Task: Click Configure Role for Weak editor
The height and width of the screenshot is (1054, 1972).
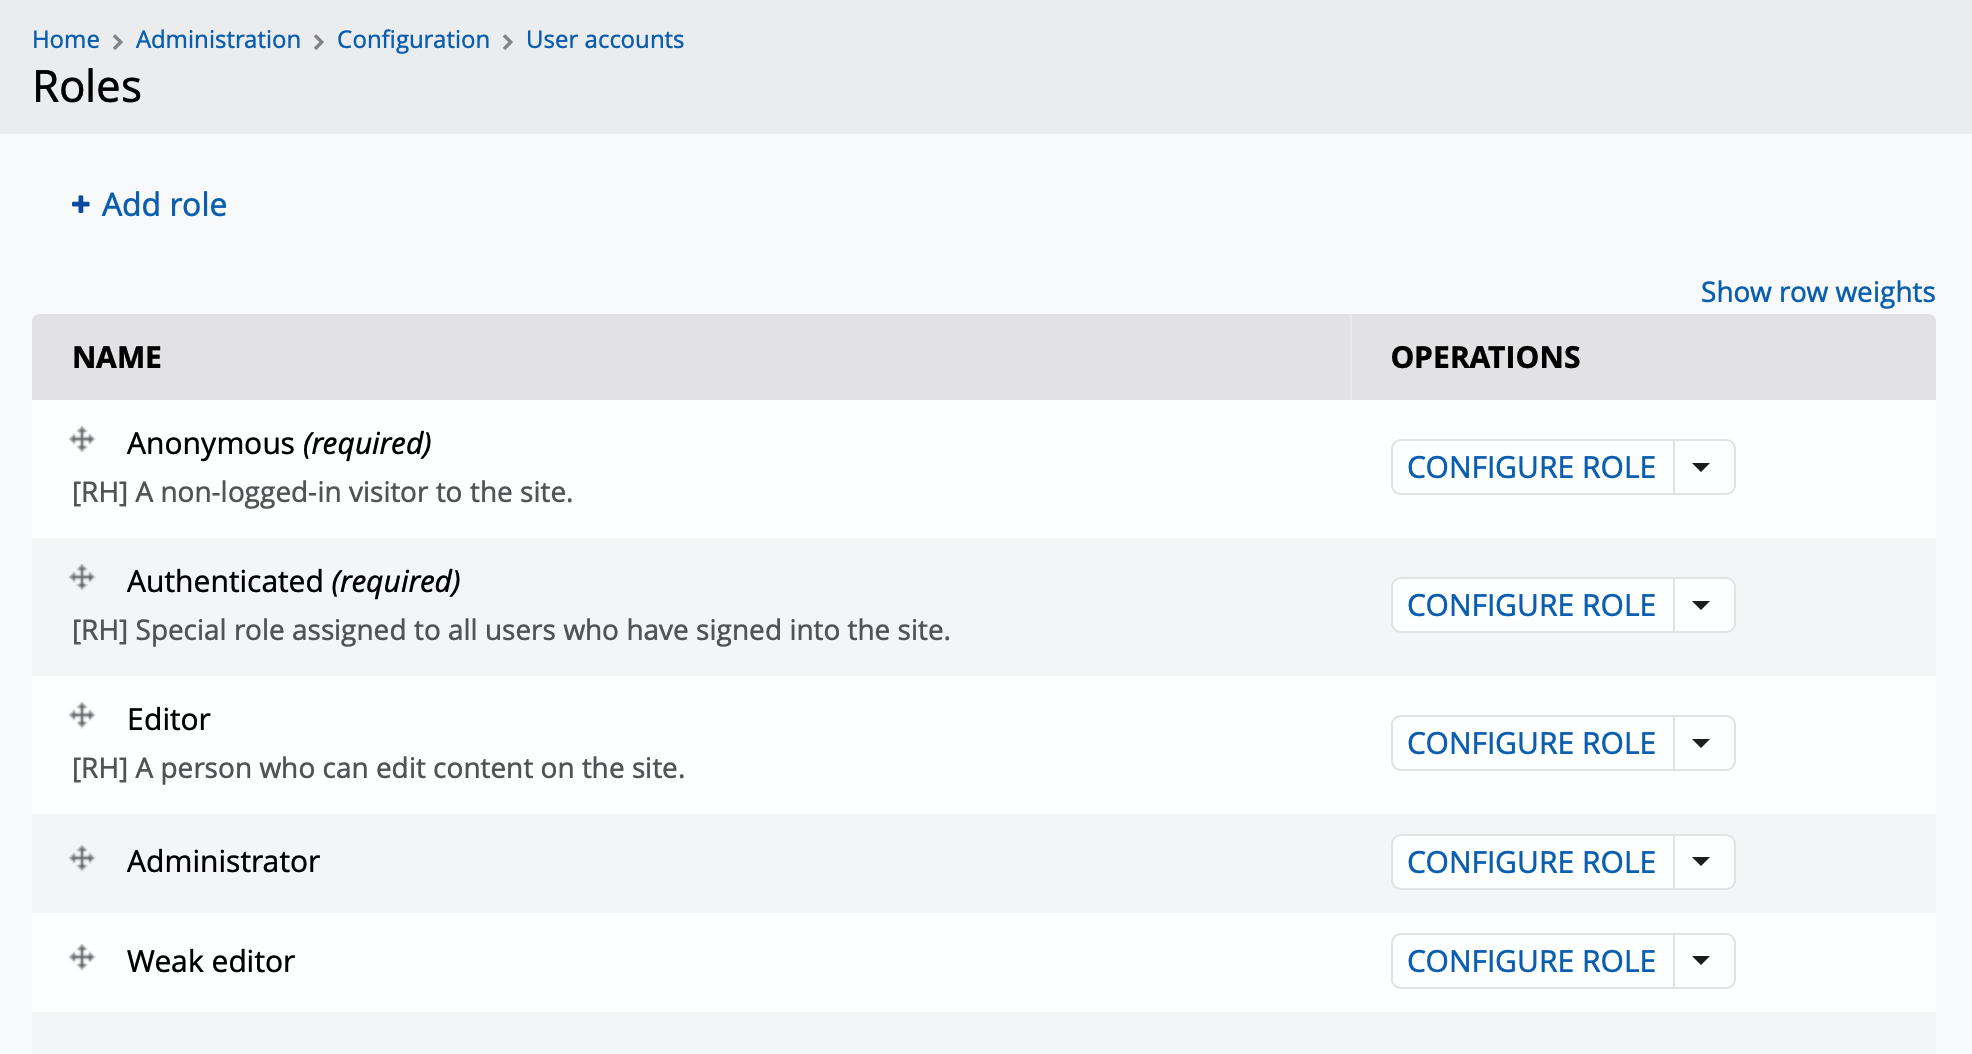Action: [x=1531, y=961]
